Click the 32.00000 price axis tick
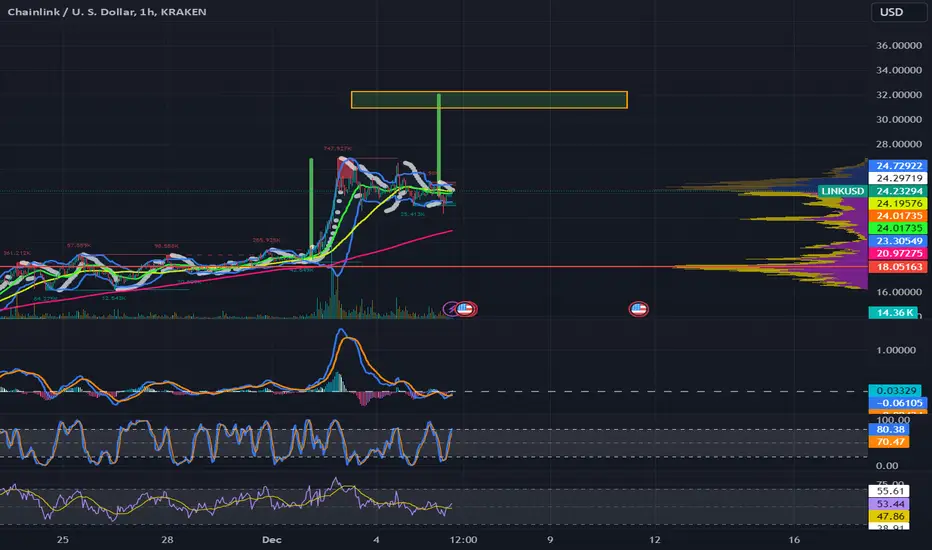 pos(899,95)
